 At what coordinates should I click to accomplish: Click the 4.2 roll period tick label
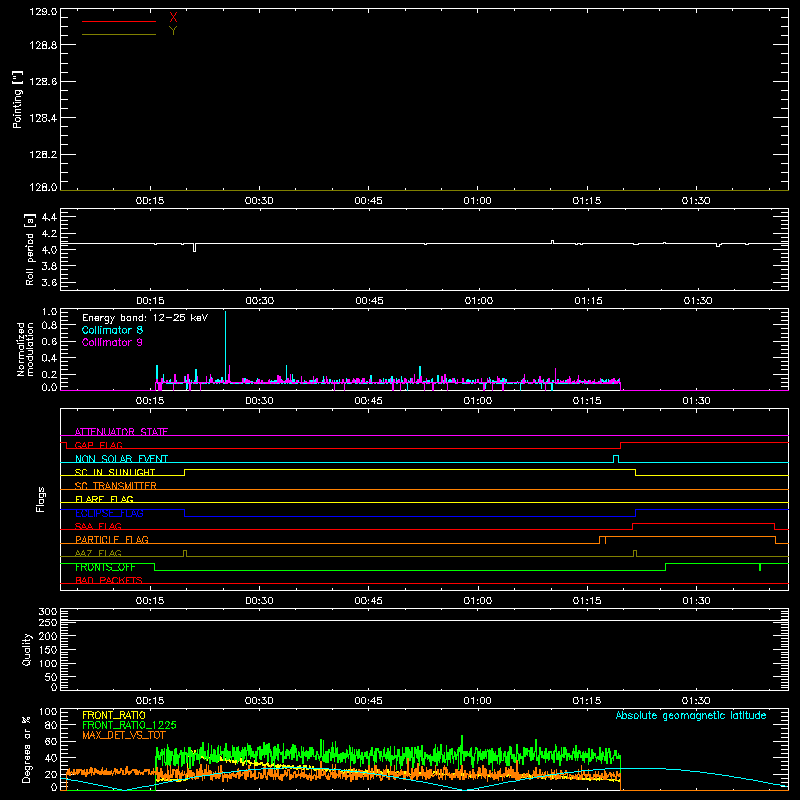[x=49, y=234]
